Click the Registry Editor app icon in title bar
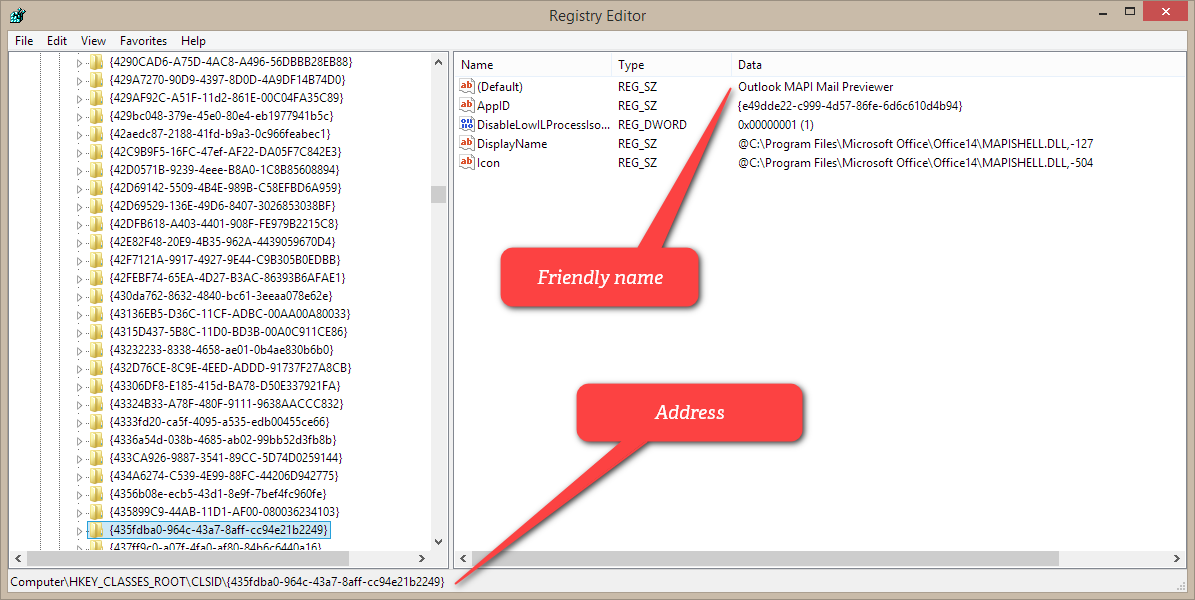Image resolution: width=1195 pixels, height=600 pixels. coord(17,15)
